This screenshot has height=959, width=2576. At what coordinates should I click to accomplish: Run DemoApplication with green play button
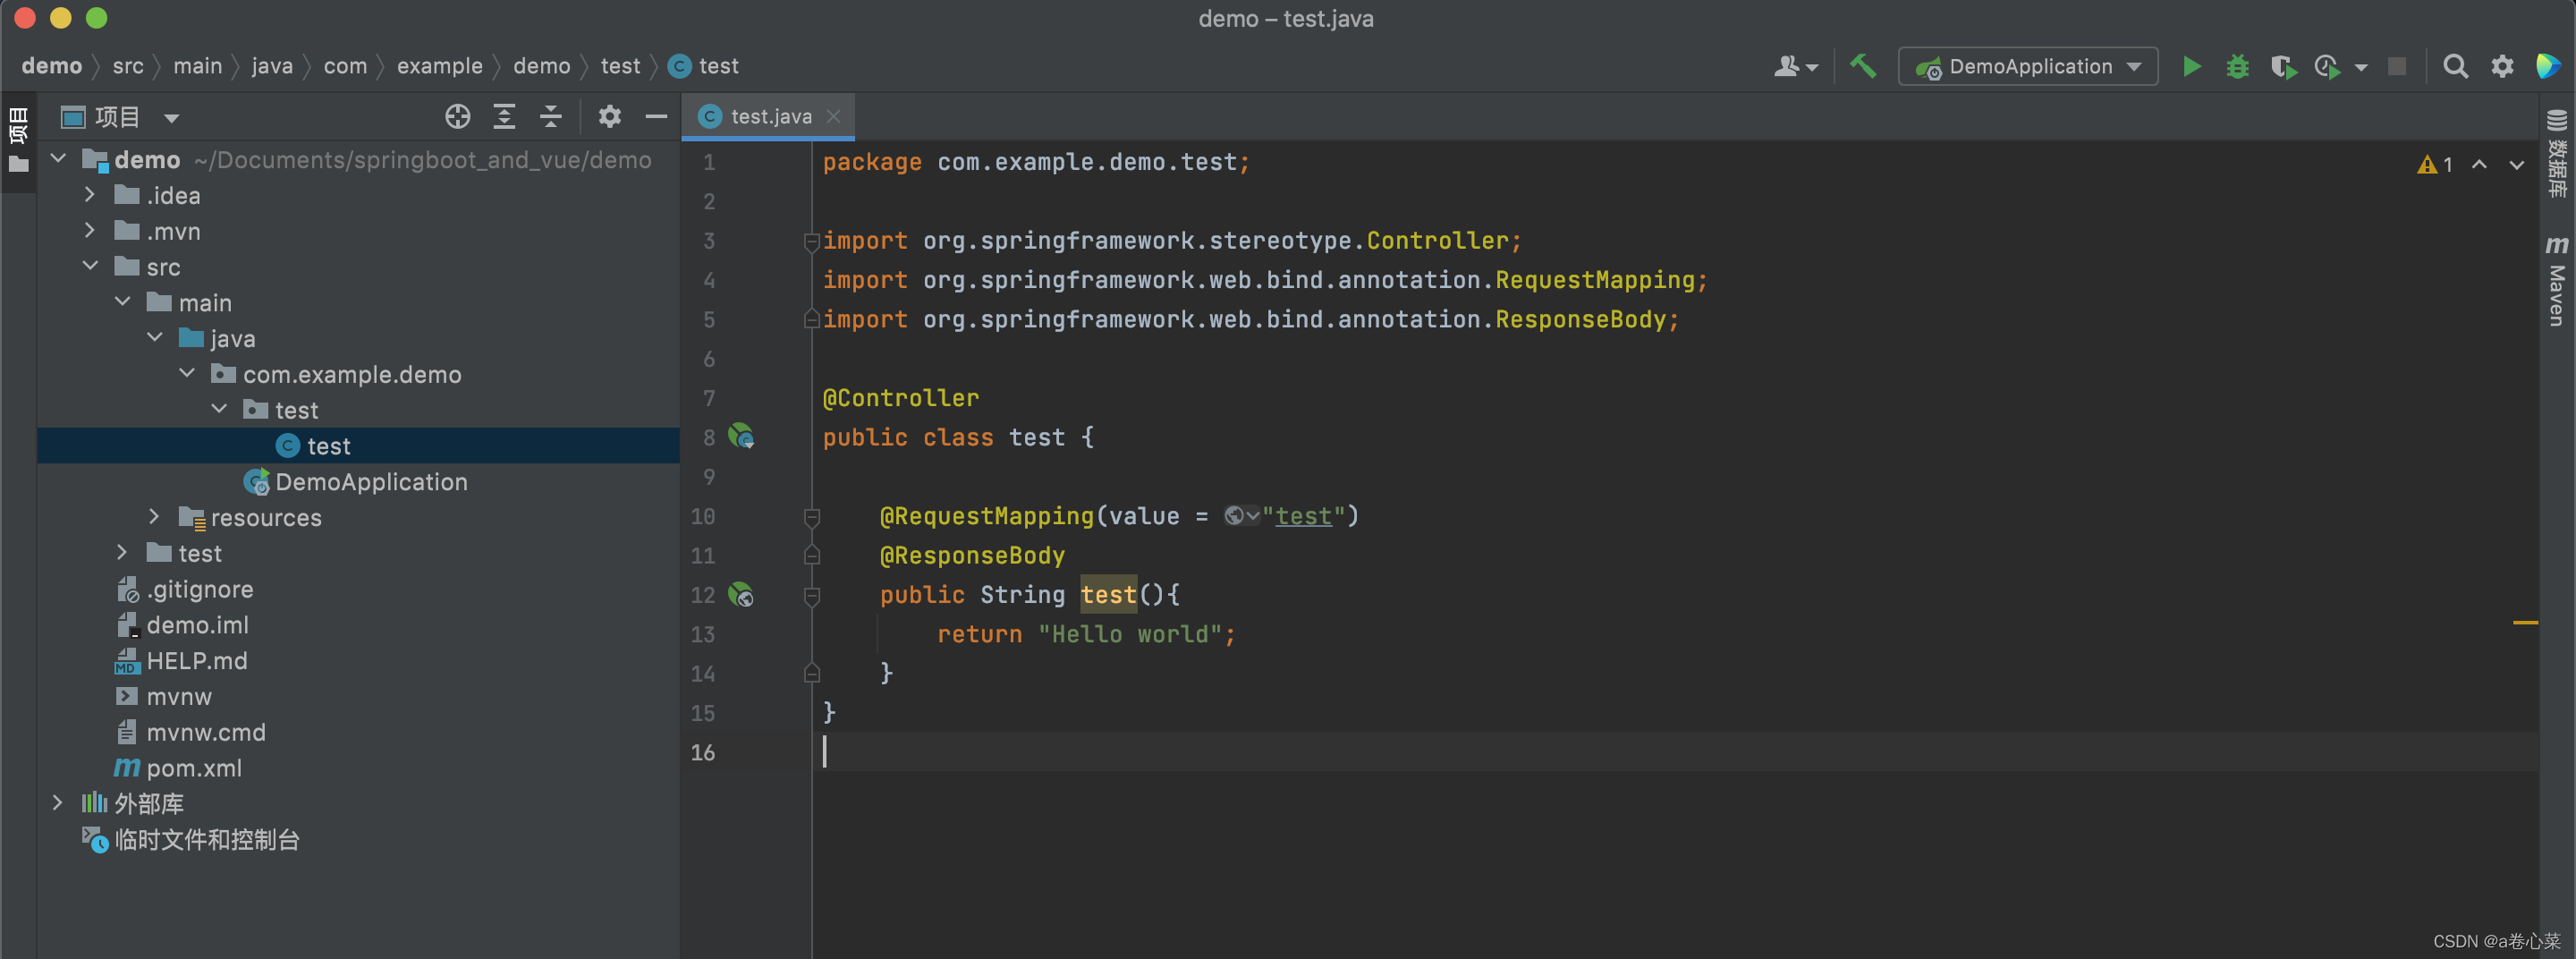click(x=2191, y=67)
